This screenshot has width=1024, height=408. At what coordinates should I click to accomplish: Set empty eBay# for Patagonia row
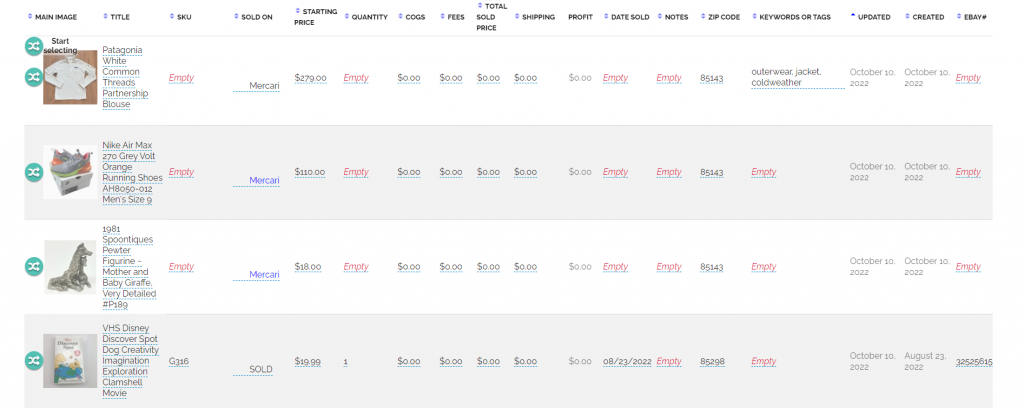coord(968,78)
